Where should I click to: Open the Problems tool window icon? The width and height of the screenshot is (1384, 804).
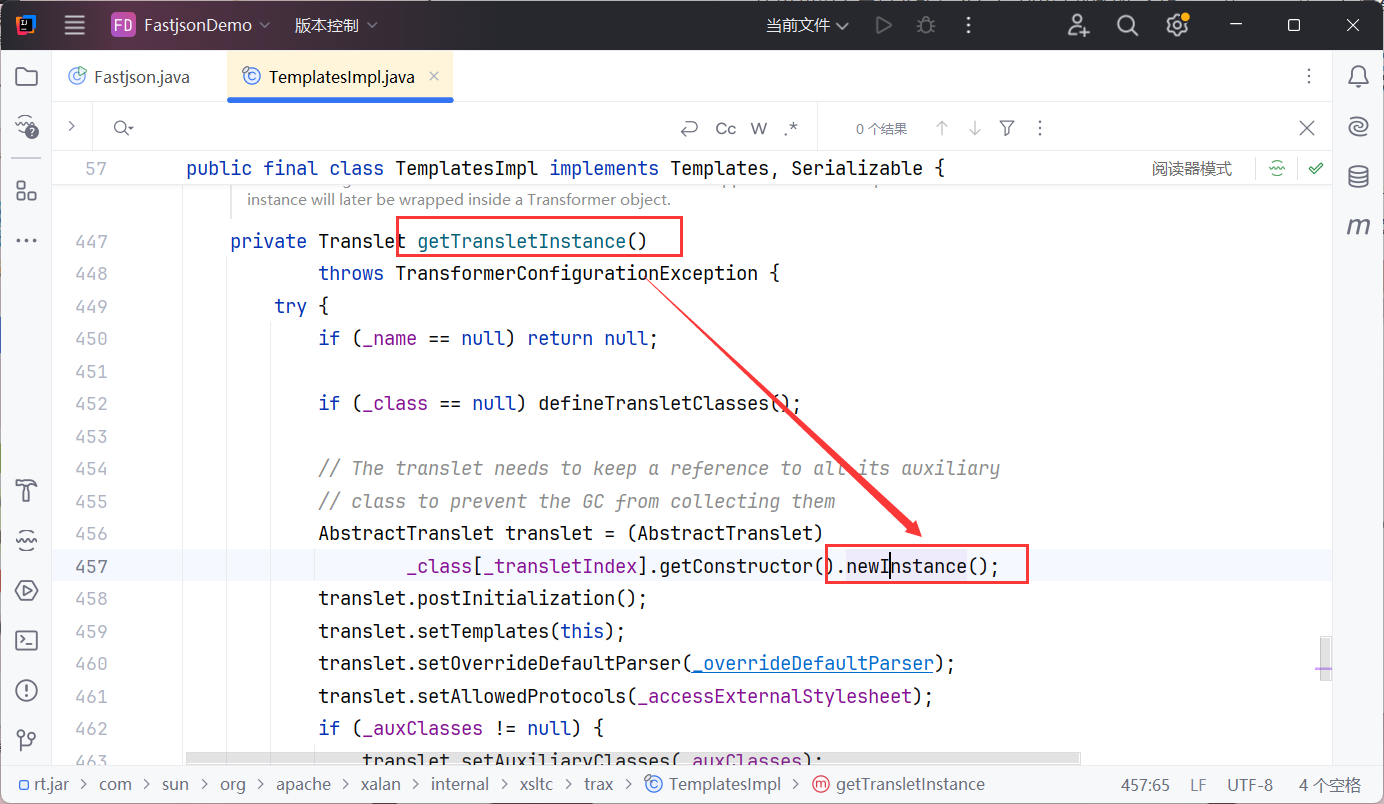coord(27,691)
